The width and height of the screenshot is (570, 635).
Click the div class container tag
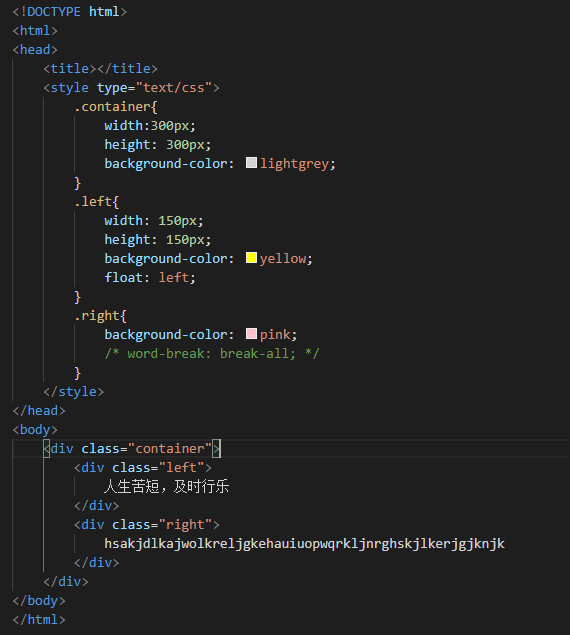(132, 449)
